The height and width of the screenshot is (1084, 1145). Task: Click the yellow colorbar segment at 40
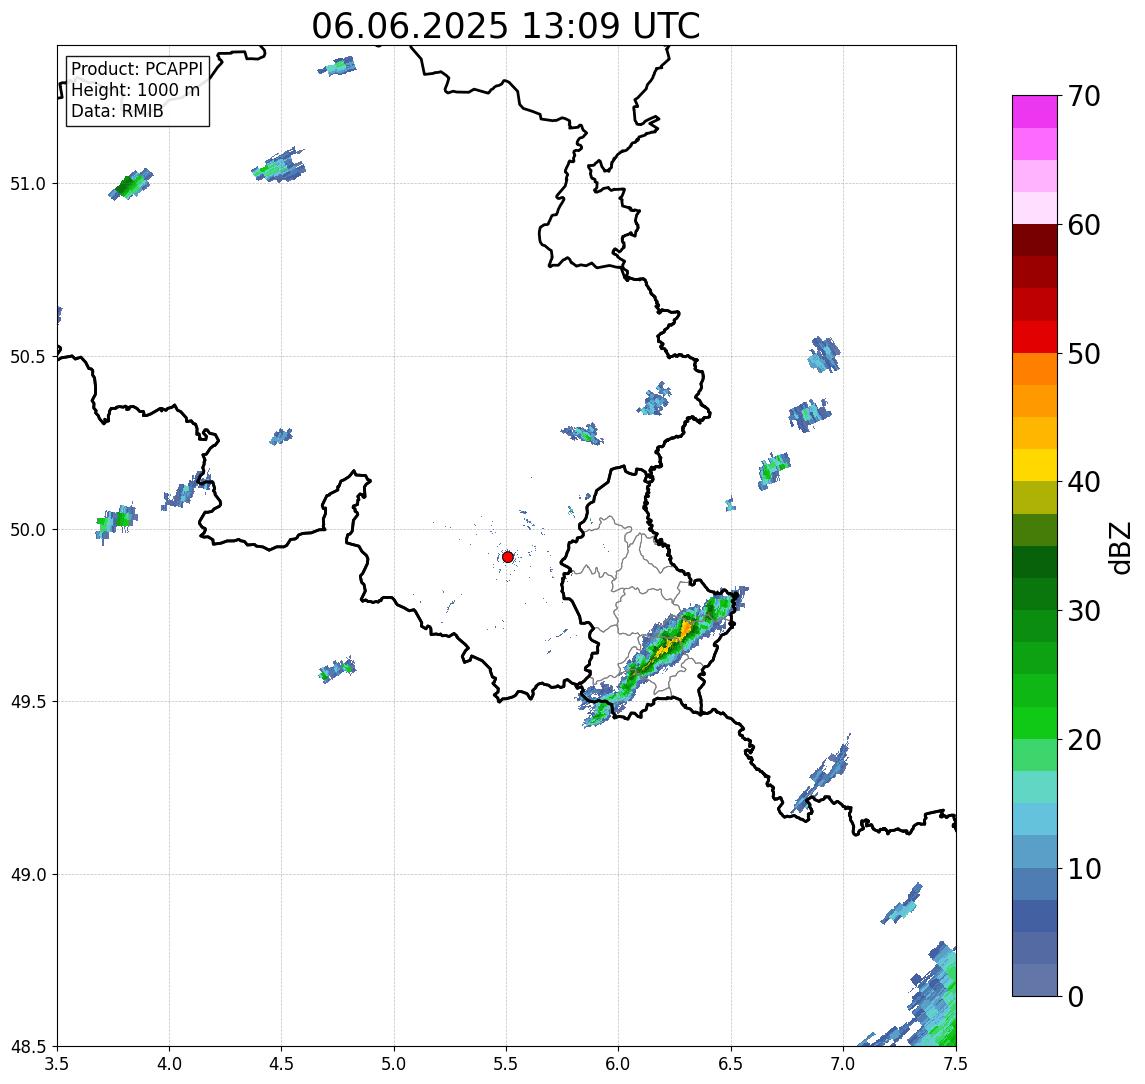pyautogui.click(x=1035, y=465)
